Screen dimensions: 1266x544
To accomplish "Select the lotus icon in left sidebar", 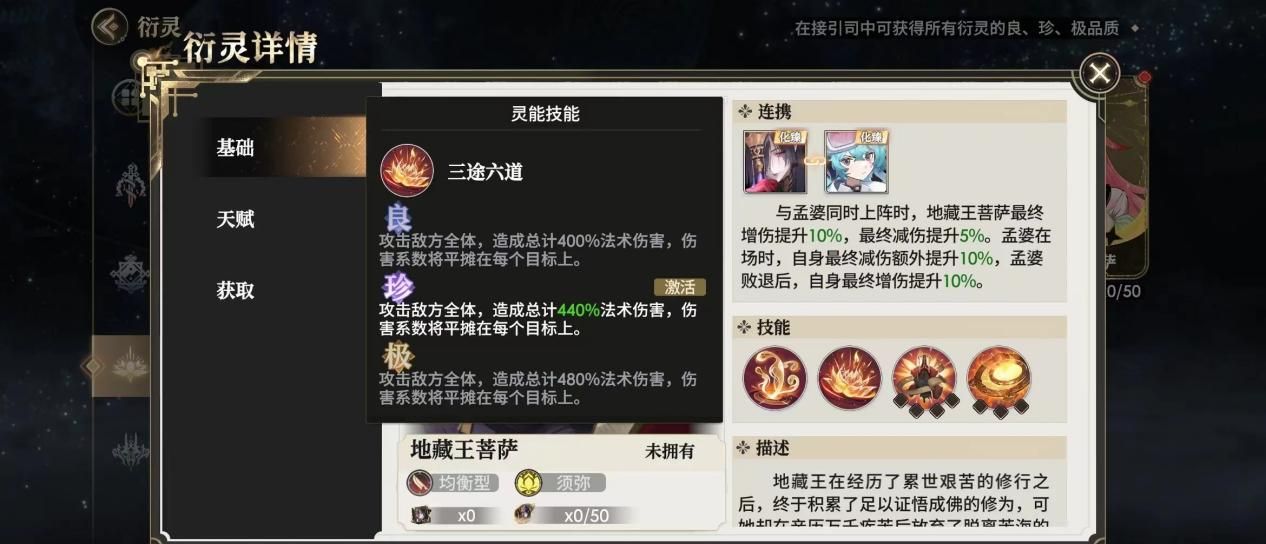I will (130, 366).
